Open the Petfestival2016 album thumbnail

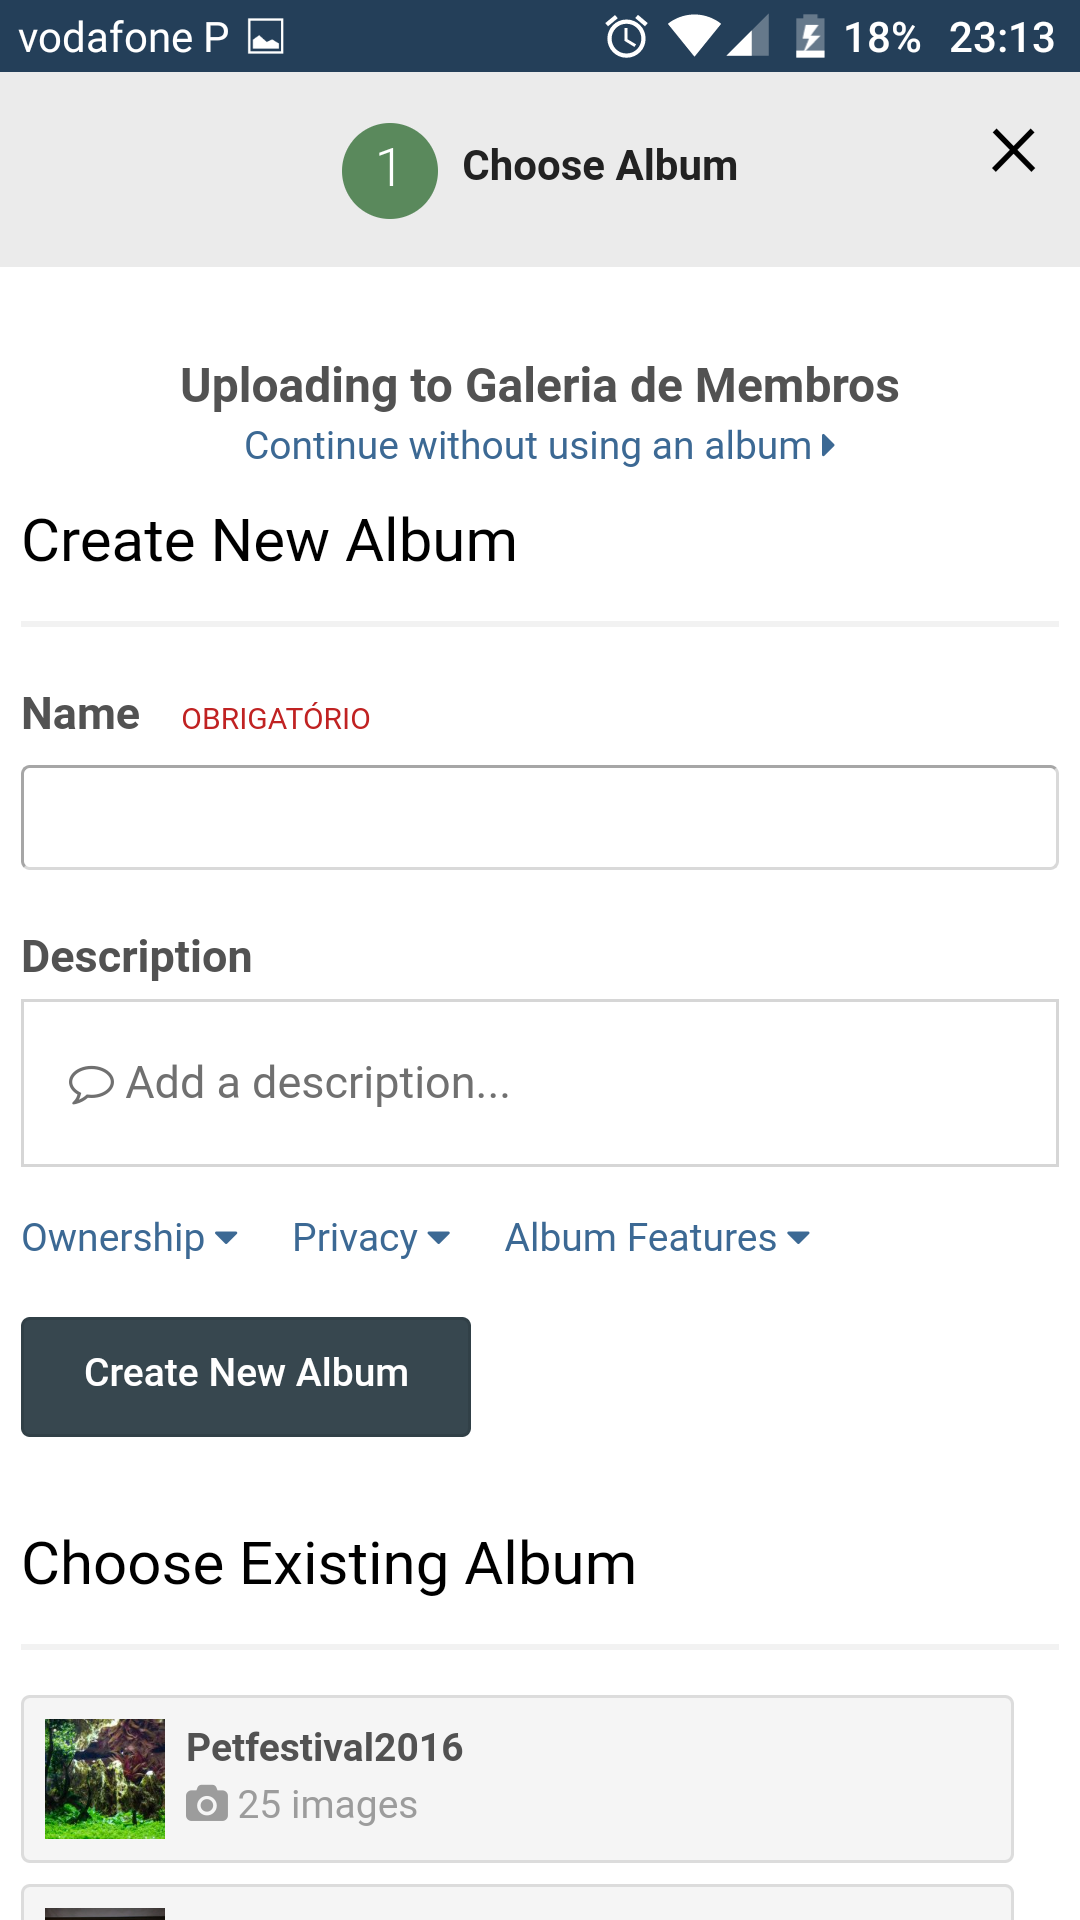pos(105,1779)
